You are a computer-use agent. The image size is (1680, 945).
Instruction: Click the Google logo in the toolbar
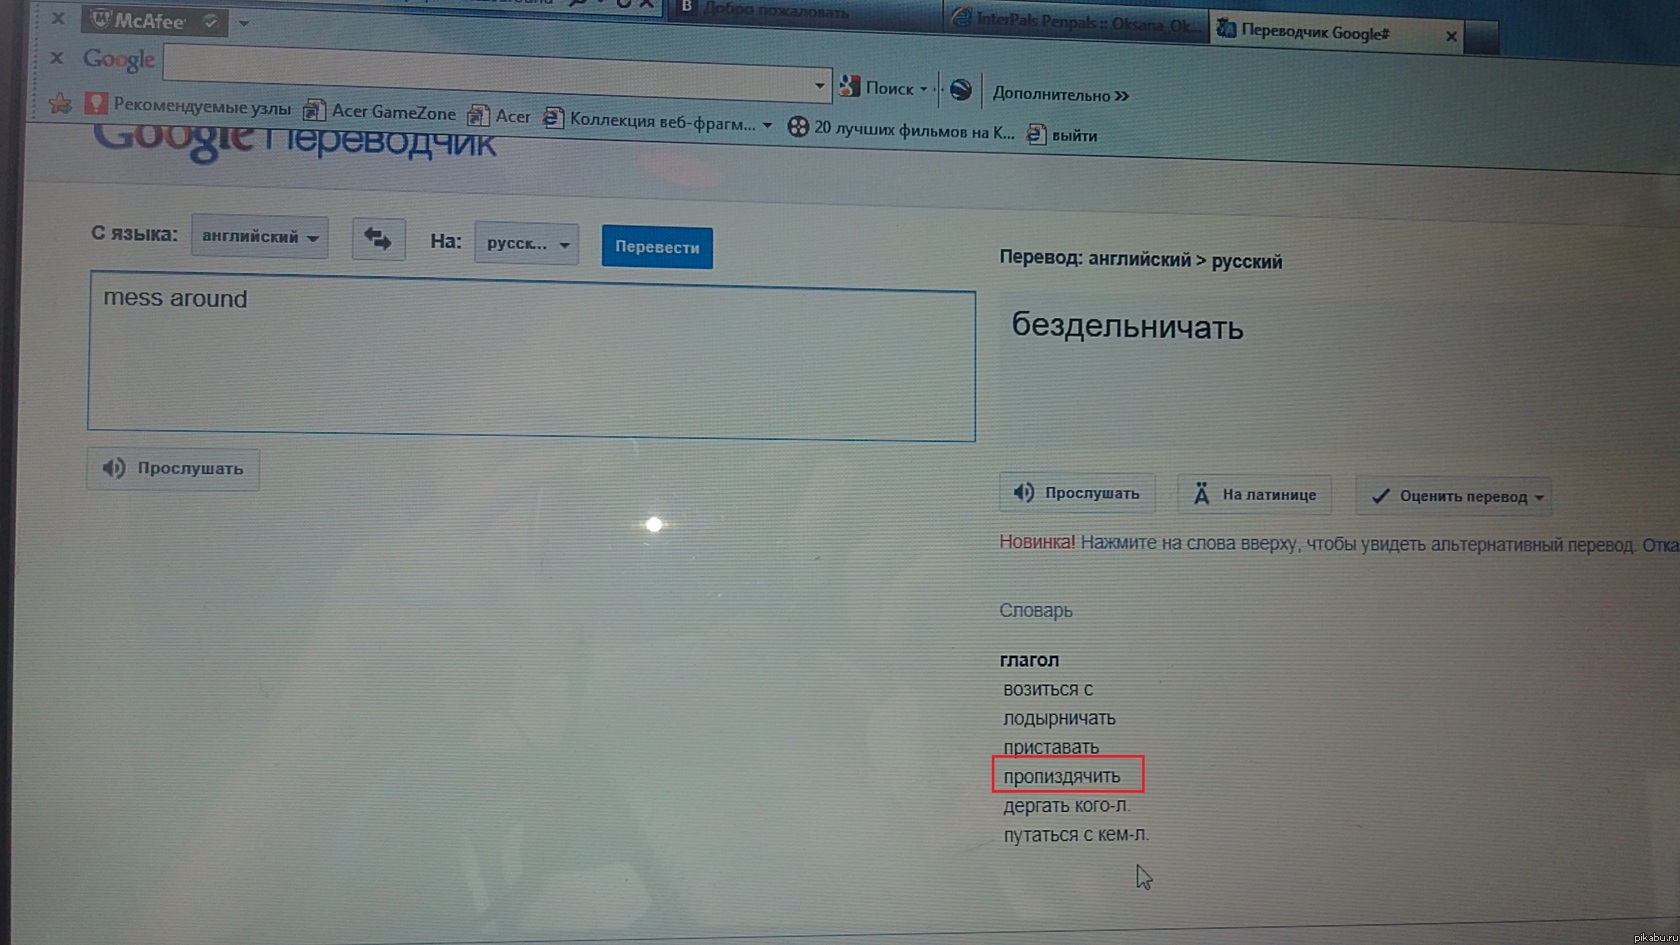click(118, 60)
